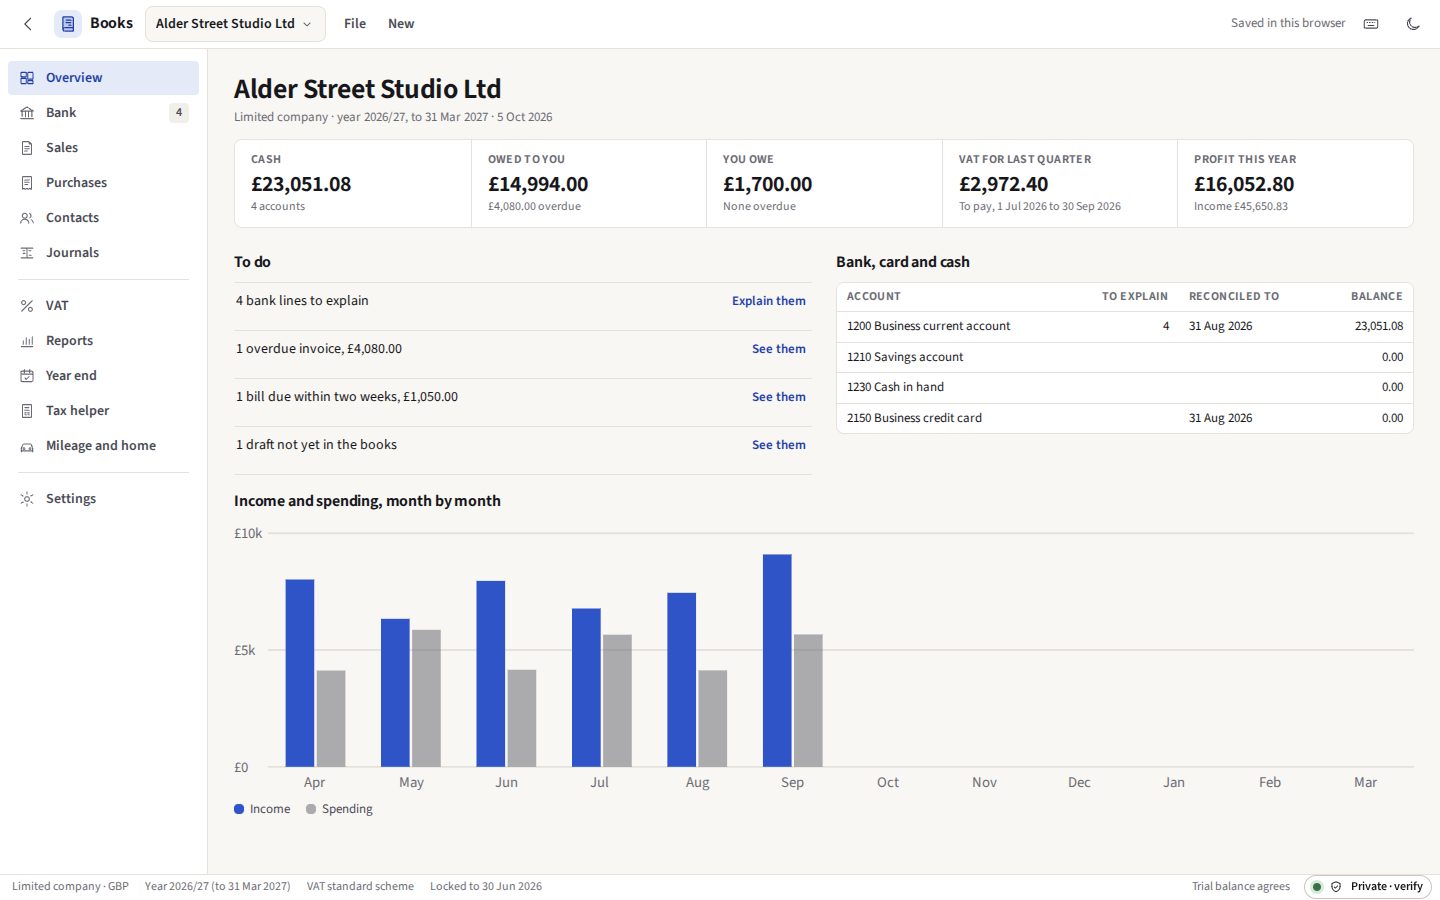
Task: Open Mileage and home page label
Action: pos(101,446)
